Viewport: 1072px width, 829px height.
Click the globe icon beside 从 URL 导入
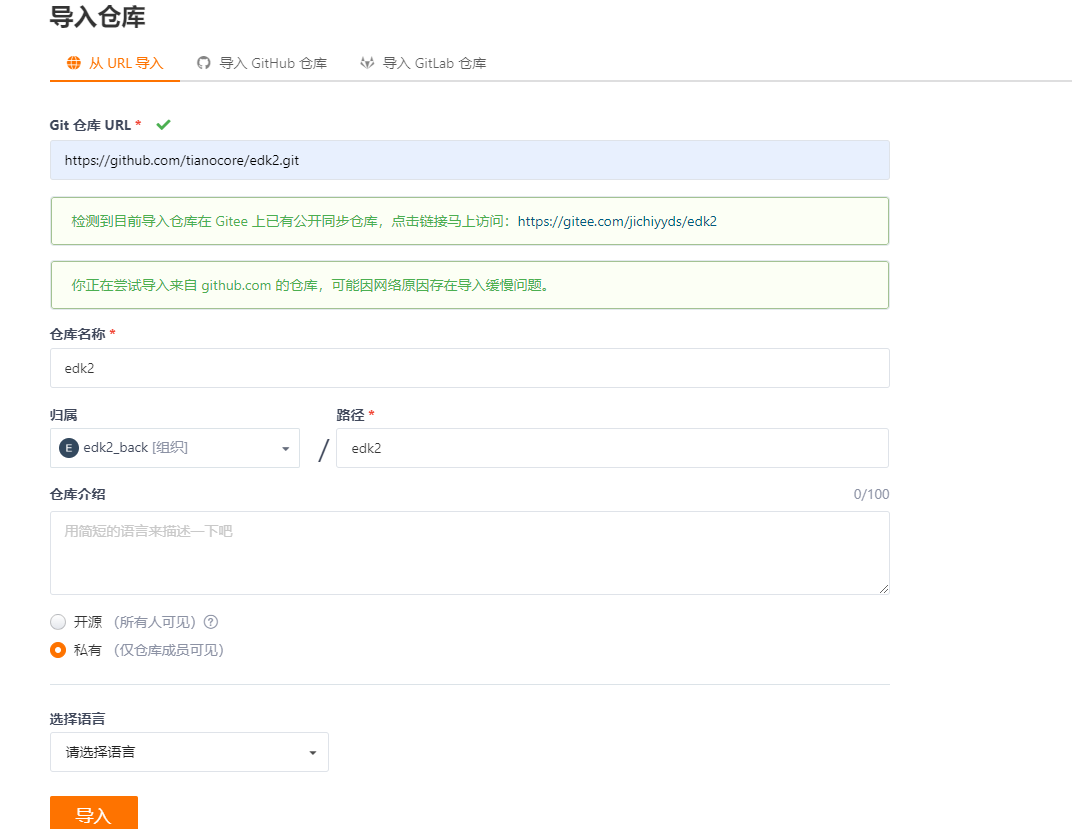click(x=74, y=64)
